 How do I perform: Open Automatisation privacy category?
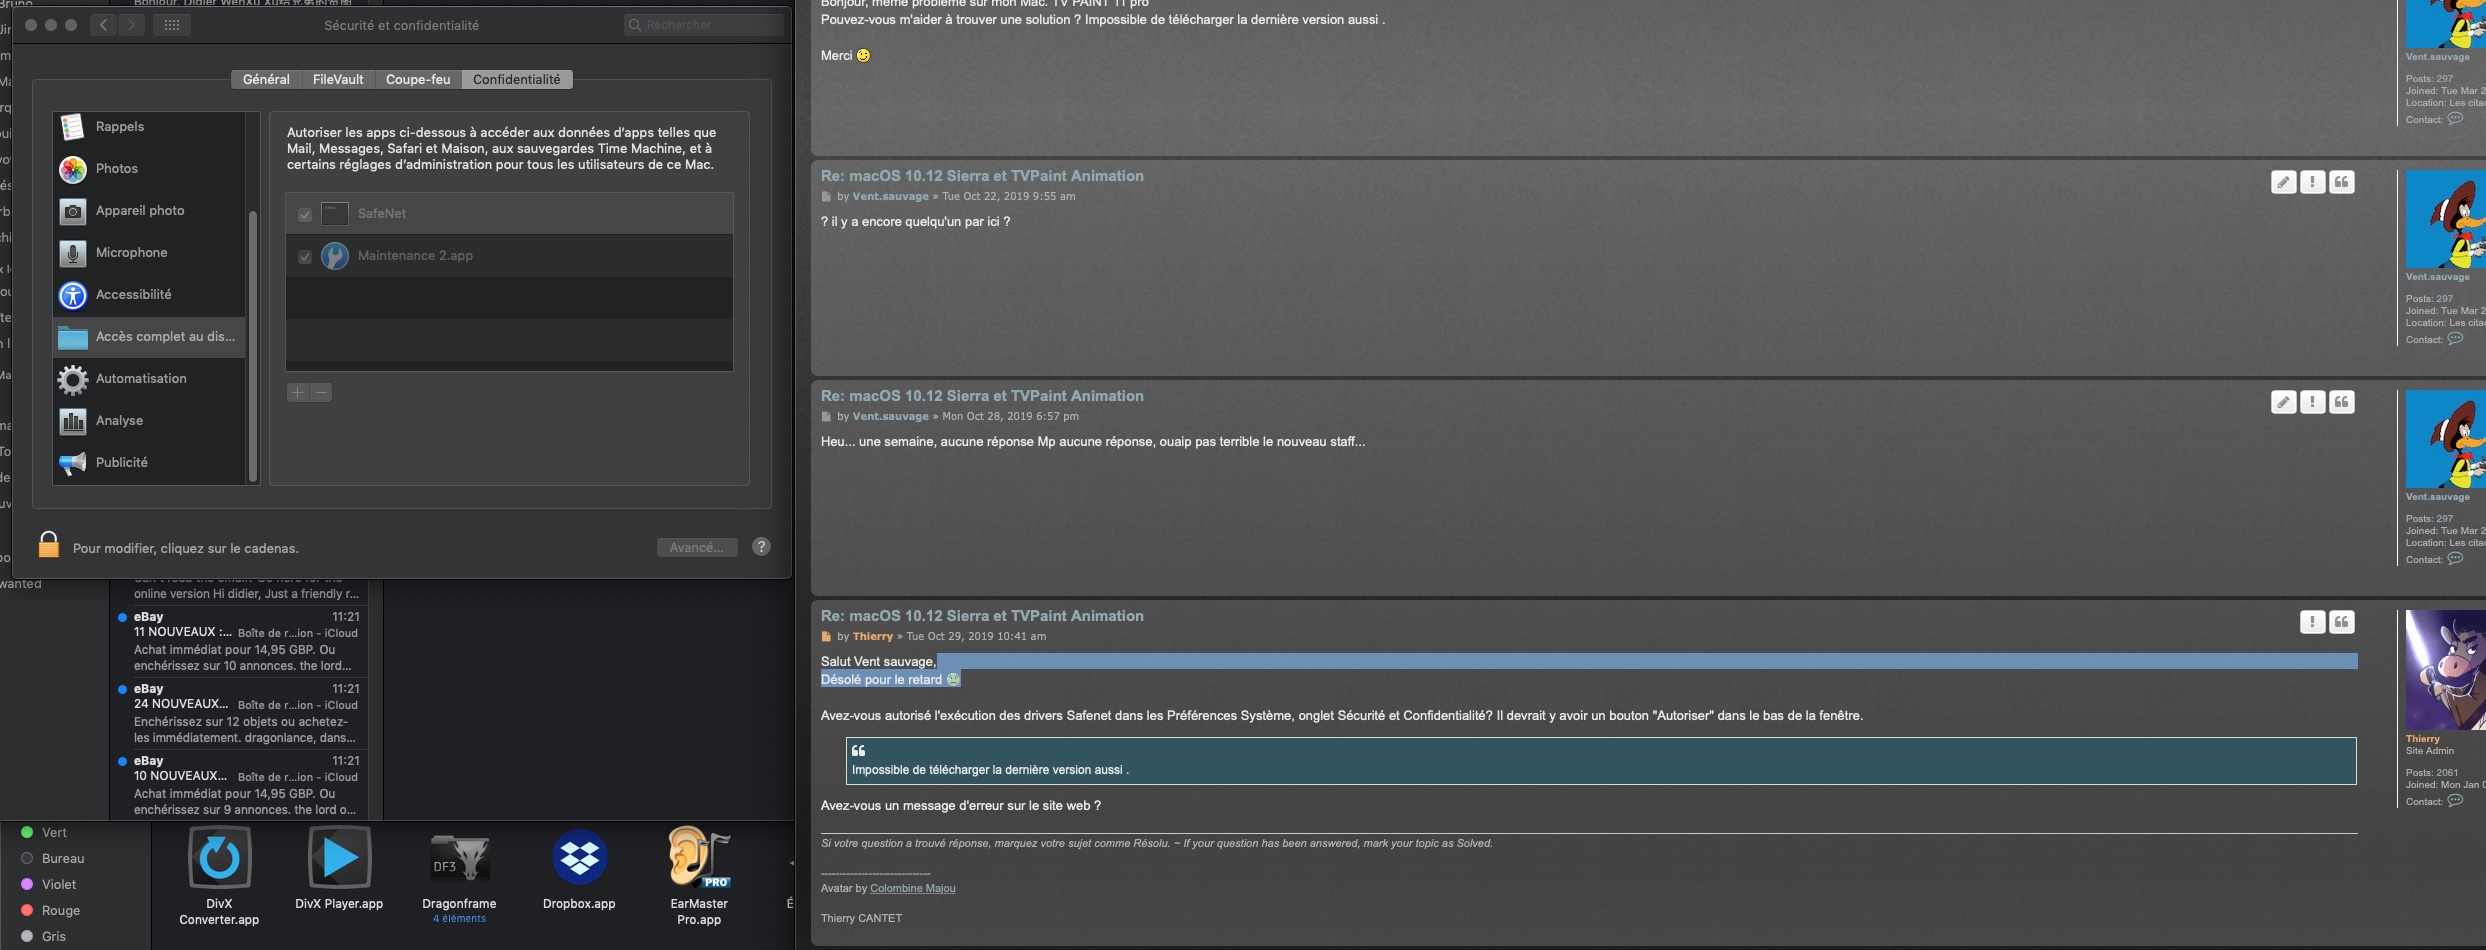[x=149, y=379]
